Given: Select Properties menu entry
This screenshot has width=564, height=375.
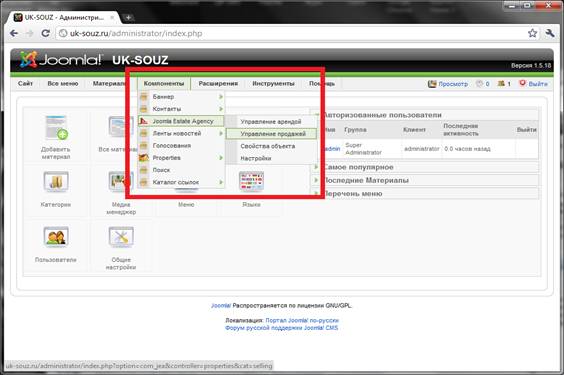Looking at the screenshot, I should point(181,158).
